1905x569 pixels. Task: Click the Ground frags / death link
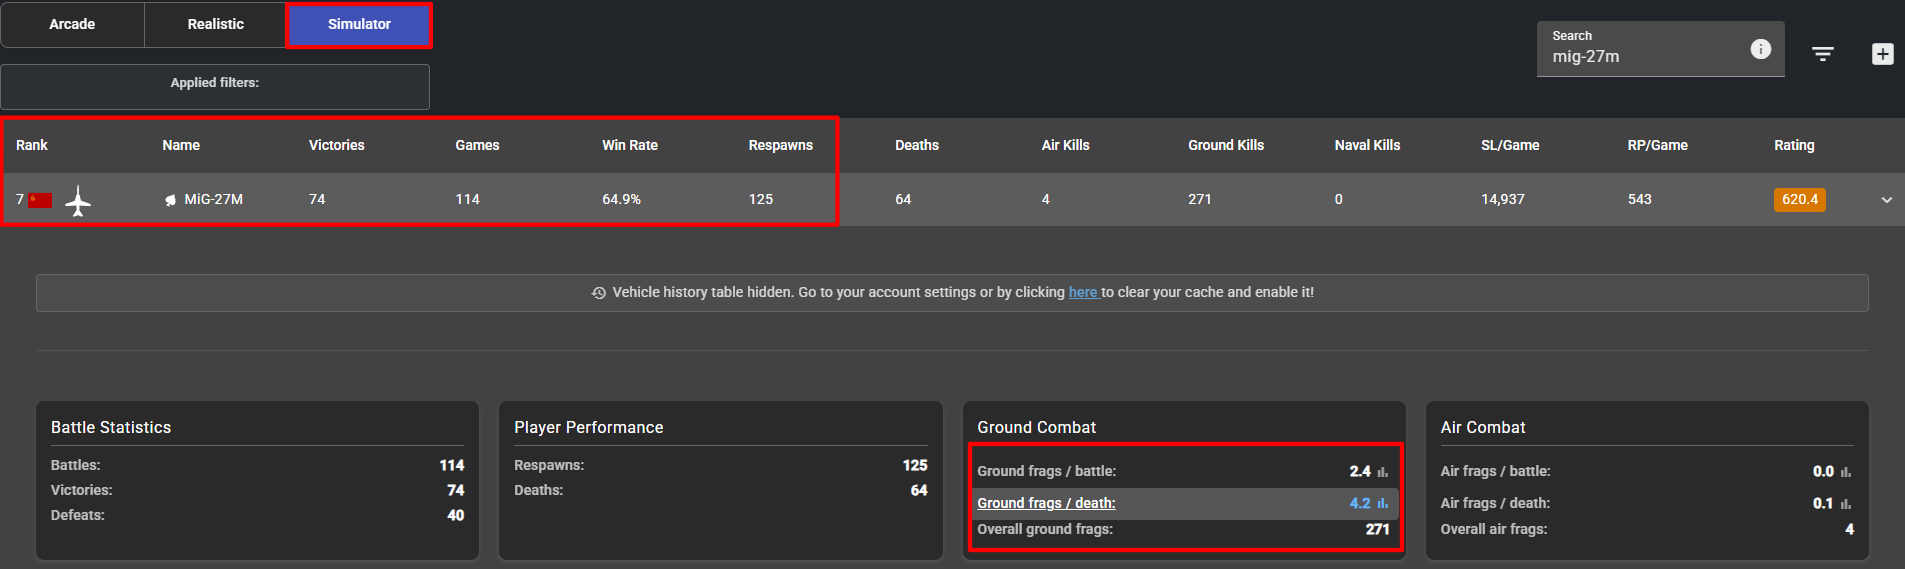1046,503
